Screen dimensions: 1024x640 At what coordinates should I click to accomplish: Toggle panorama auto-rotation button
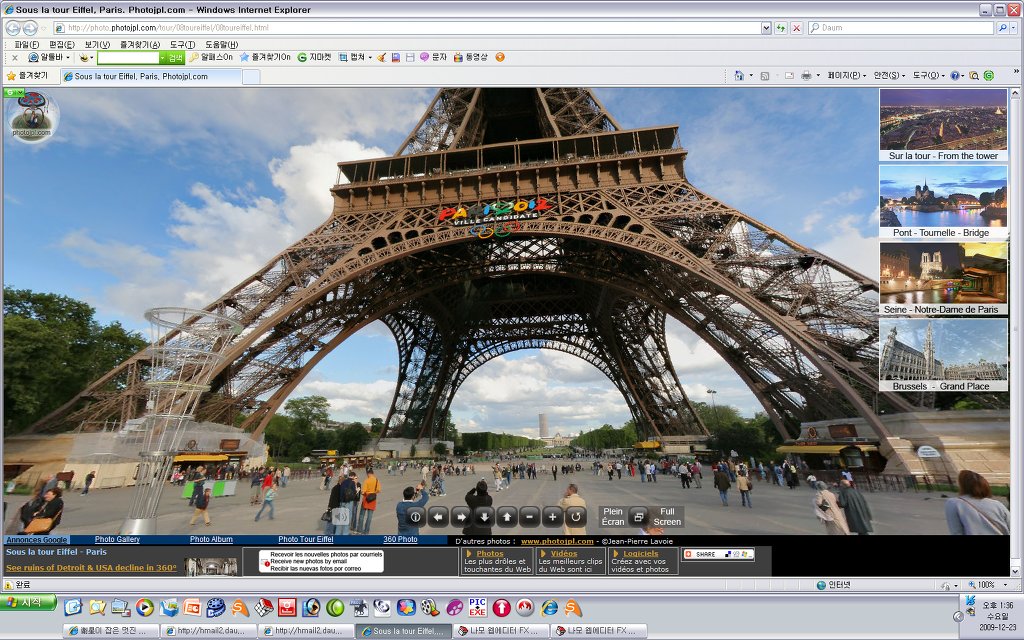[x=575, y=517]
